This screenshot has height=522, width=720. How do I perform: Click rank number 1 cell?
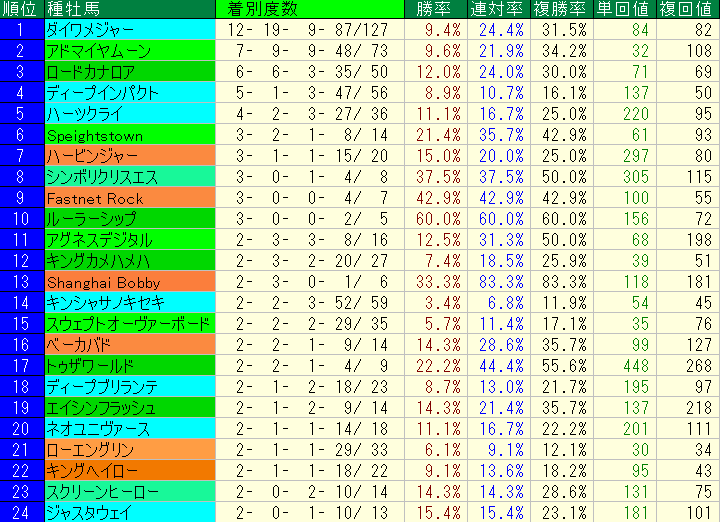coord(22,30)
